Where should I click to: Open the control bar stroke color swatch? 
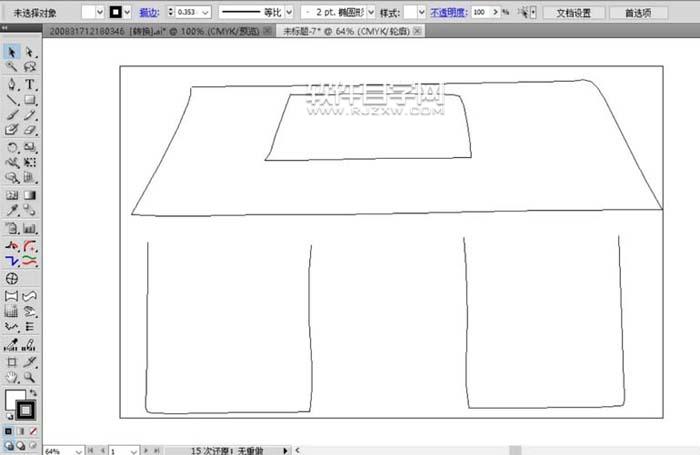coord(115,13)
